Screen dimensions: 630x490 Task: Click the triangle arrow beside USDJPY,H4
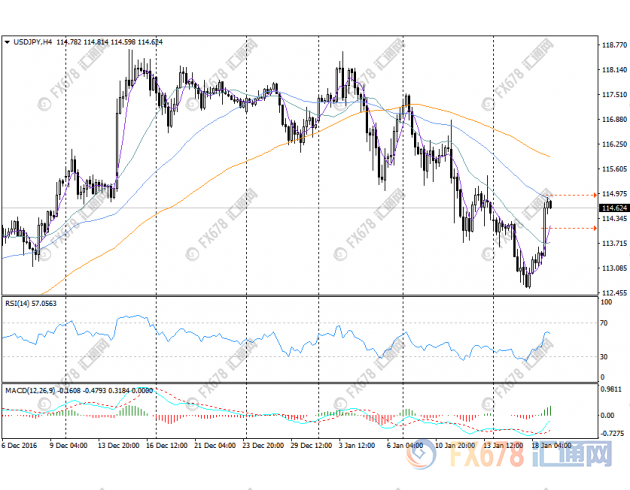[8, 42]
